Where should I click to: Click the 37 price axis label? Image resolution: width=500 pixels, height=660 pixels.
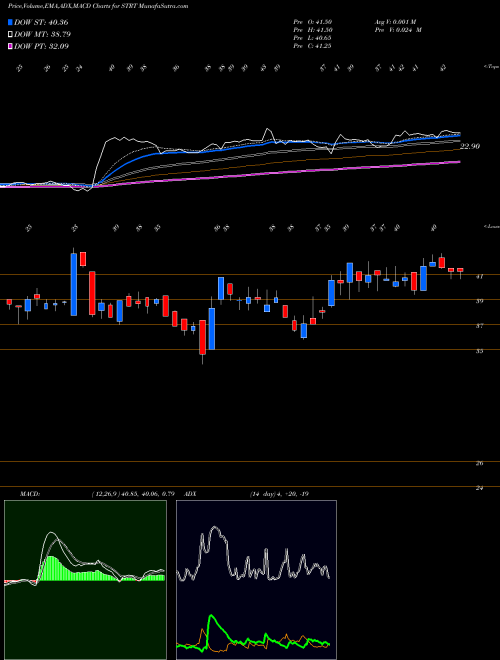pyautogui.click(x=480, y=326)
